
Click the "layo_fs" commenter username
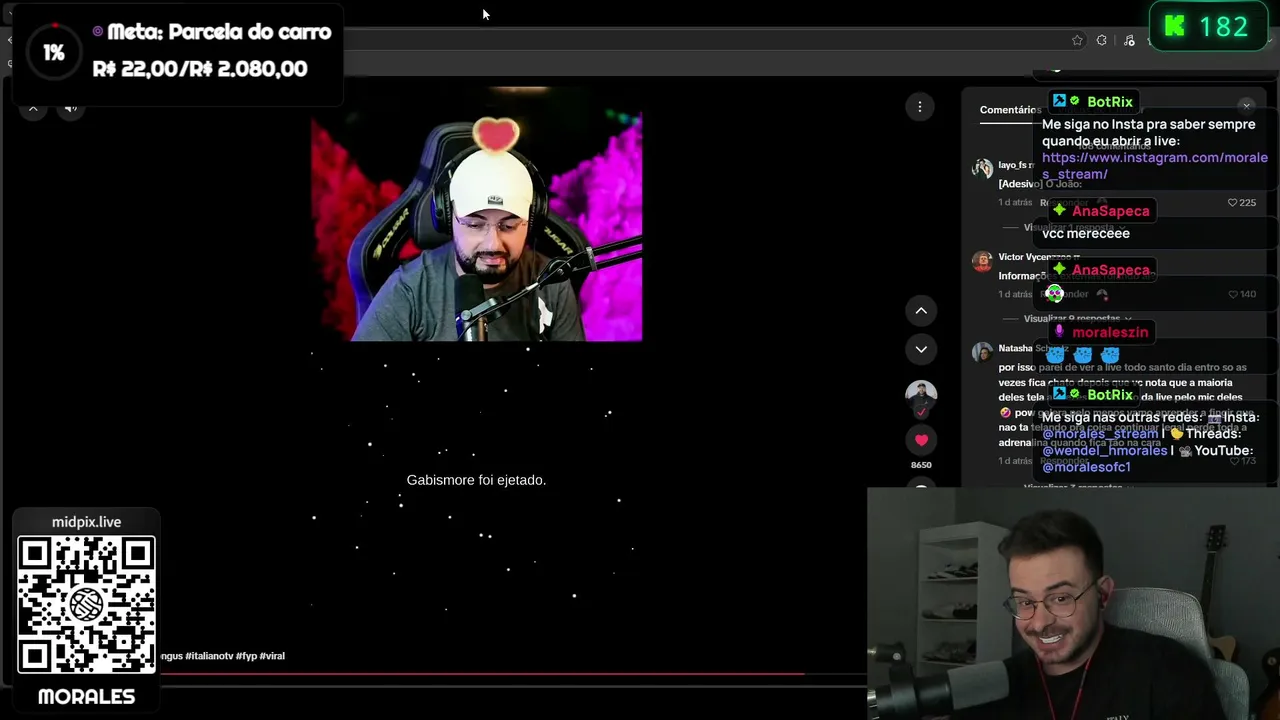coord(1014,165)
